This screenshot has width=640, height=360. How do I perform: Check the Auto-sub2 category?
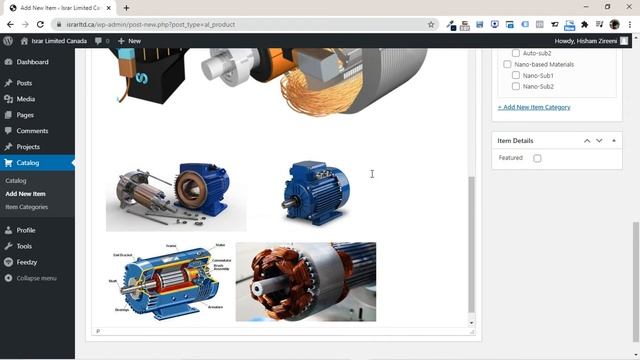[x=516, y=53]
